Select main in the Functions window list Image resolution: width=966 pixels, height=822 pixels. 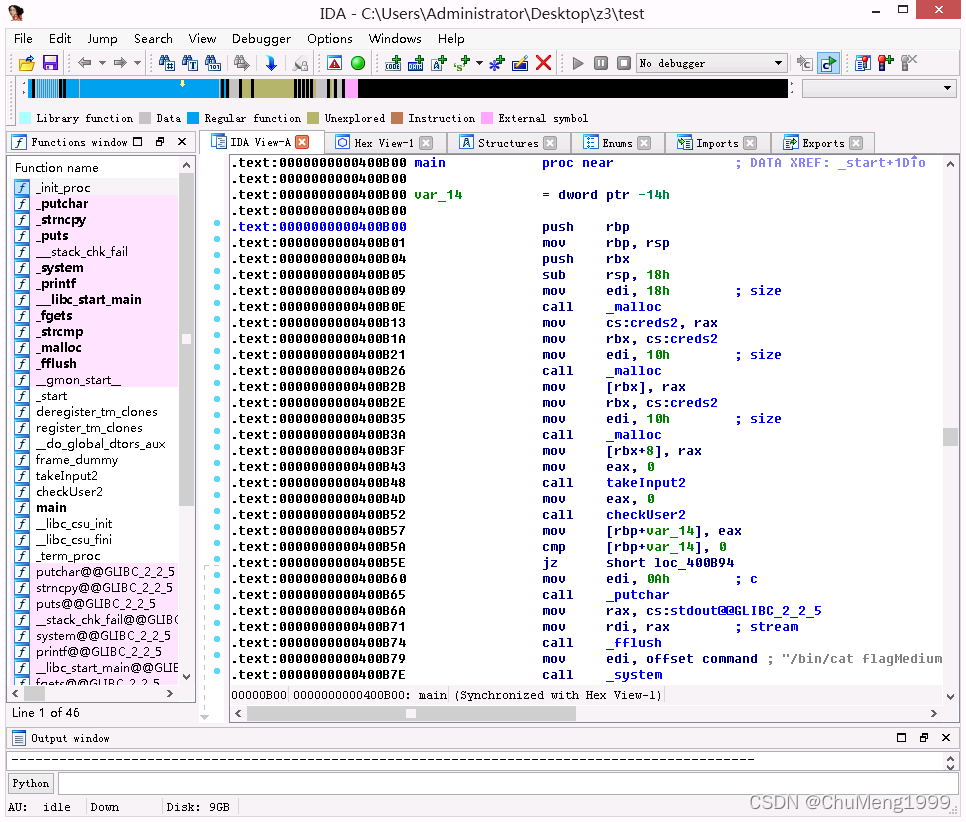click(x=51, y=508)
